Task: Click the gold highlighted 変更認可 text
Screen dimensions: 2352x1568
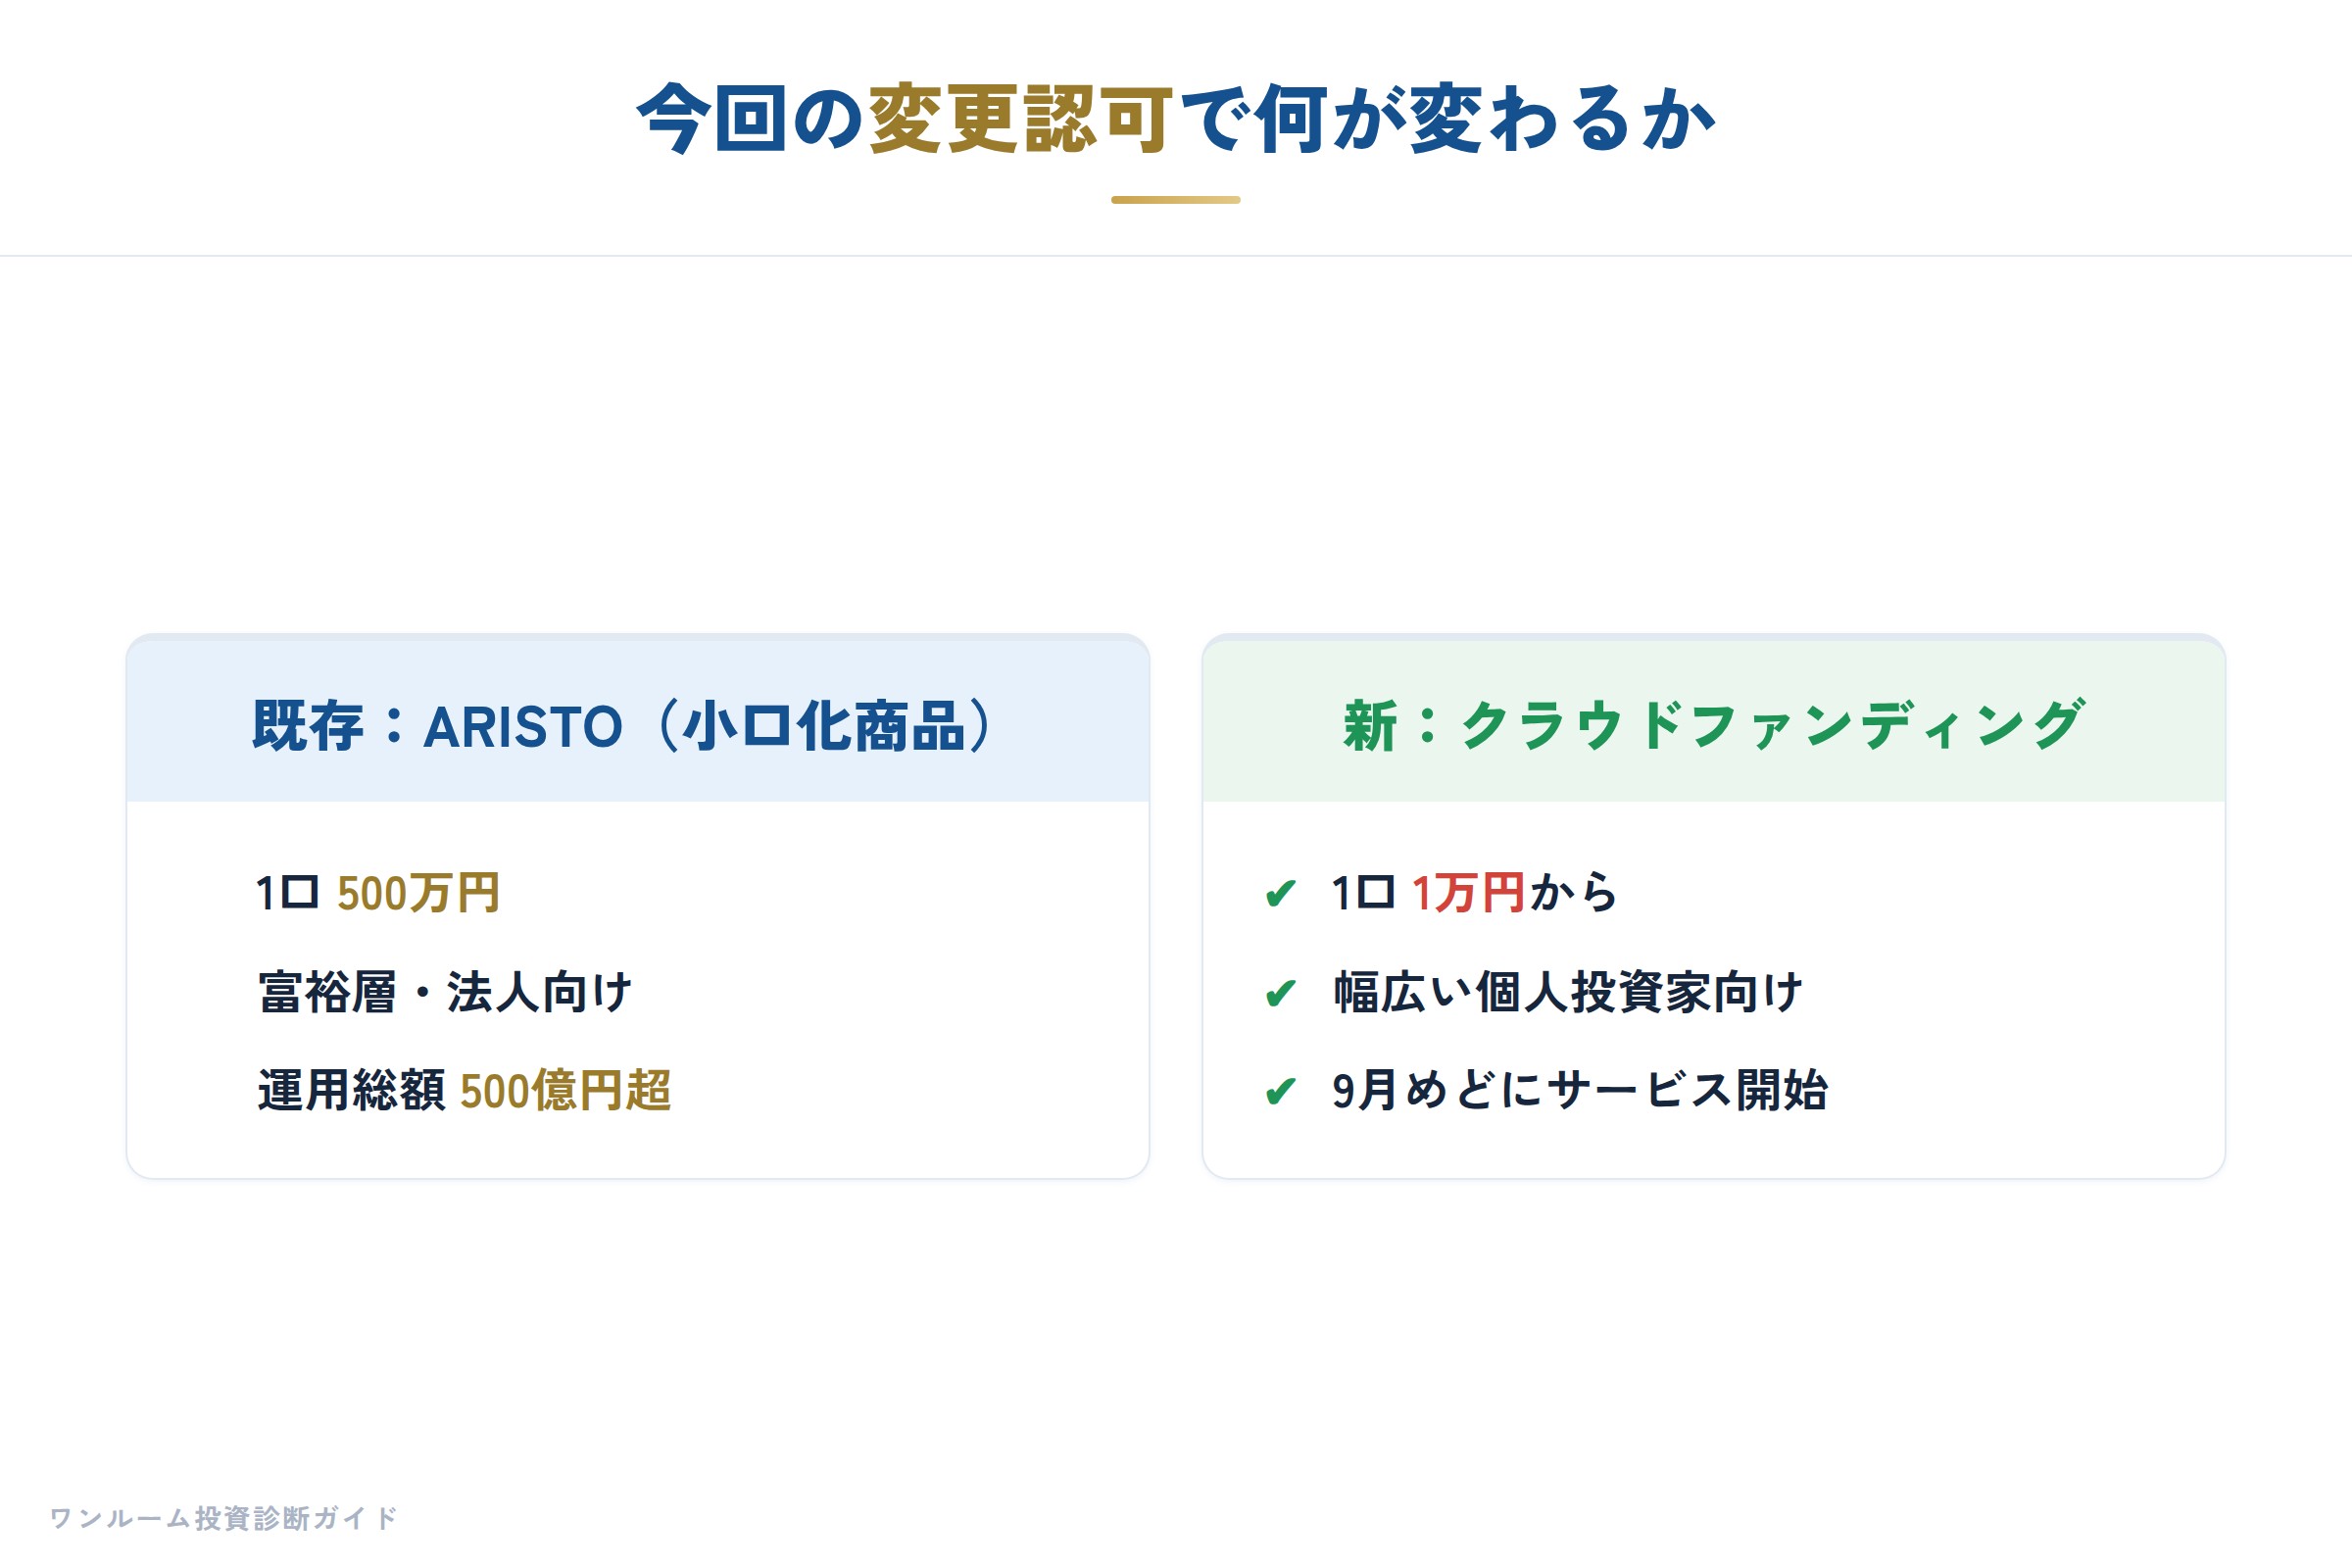Action: [1021, 118]
